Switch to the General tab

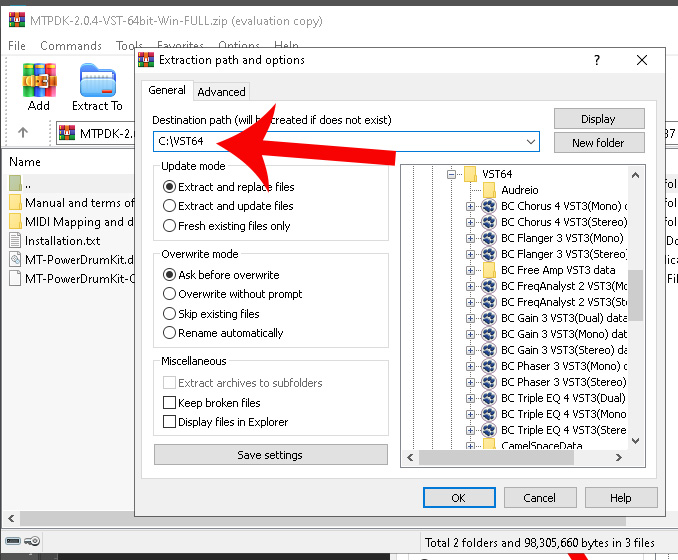point(167,90)
